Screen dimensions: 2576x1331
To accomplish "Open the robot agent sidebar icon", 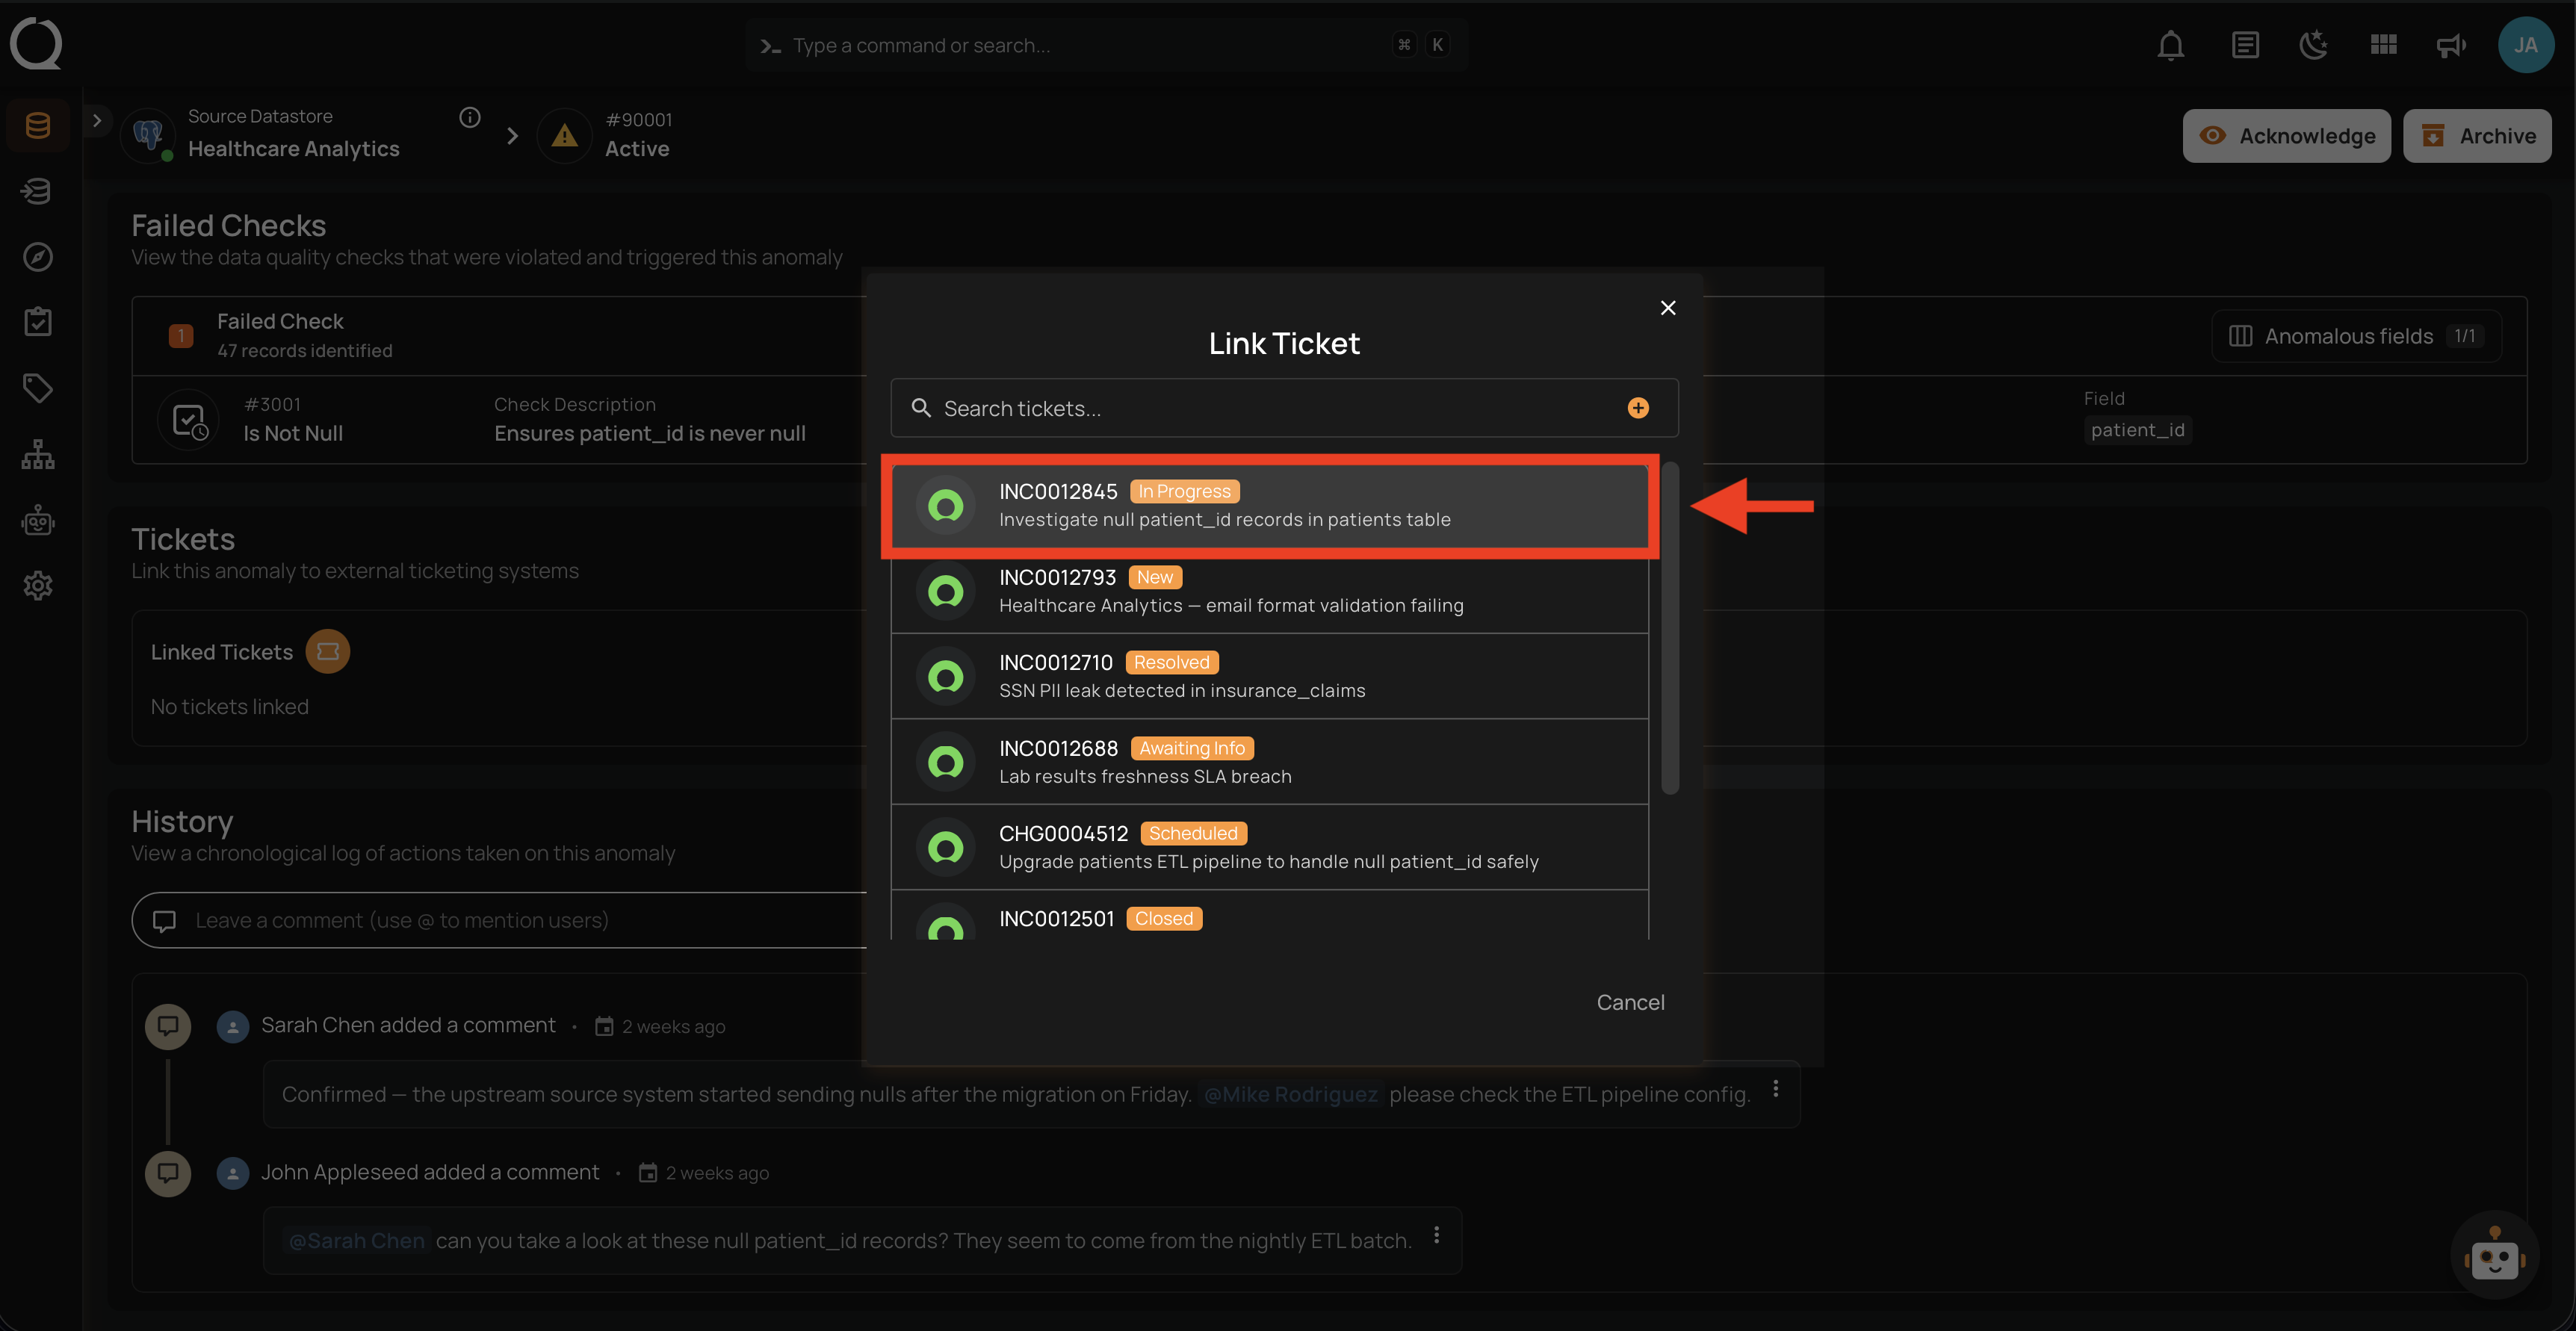I will click(x=38, y=520).
